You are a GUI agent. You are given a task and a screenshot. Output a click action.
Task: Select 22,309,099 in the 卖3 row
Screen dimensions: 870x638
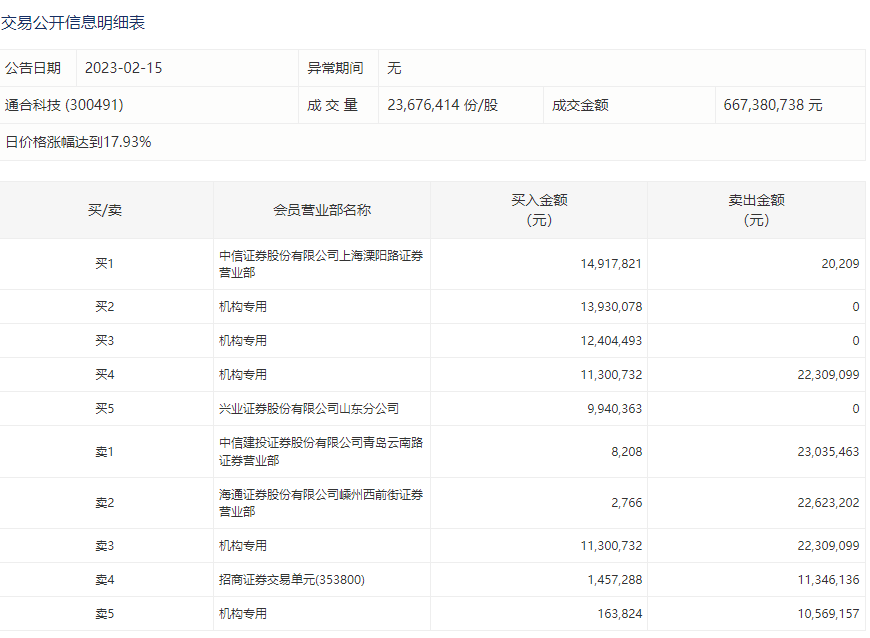pyautogui.click(x=828, y=546)
